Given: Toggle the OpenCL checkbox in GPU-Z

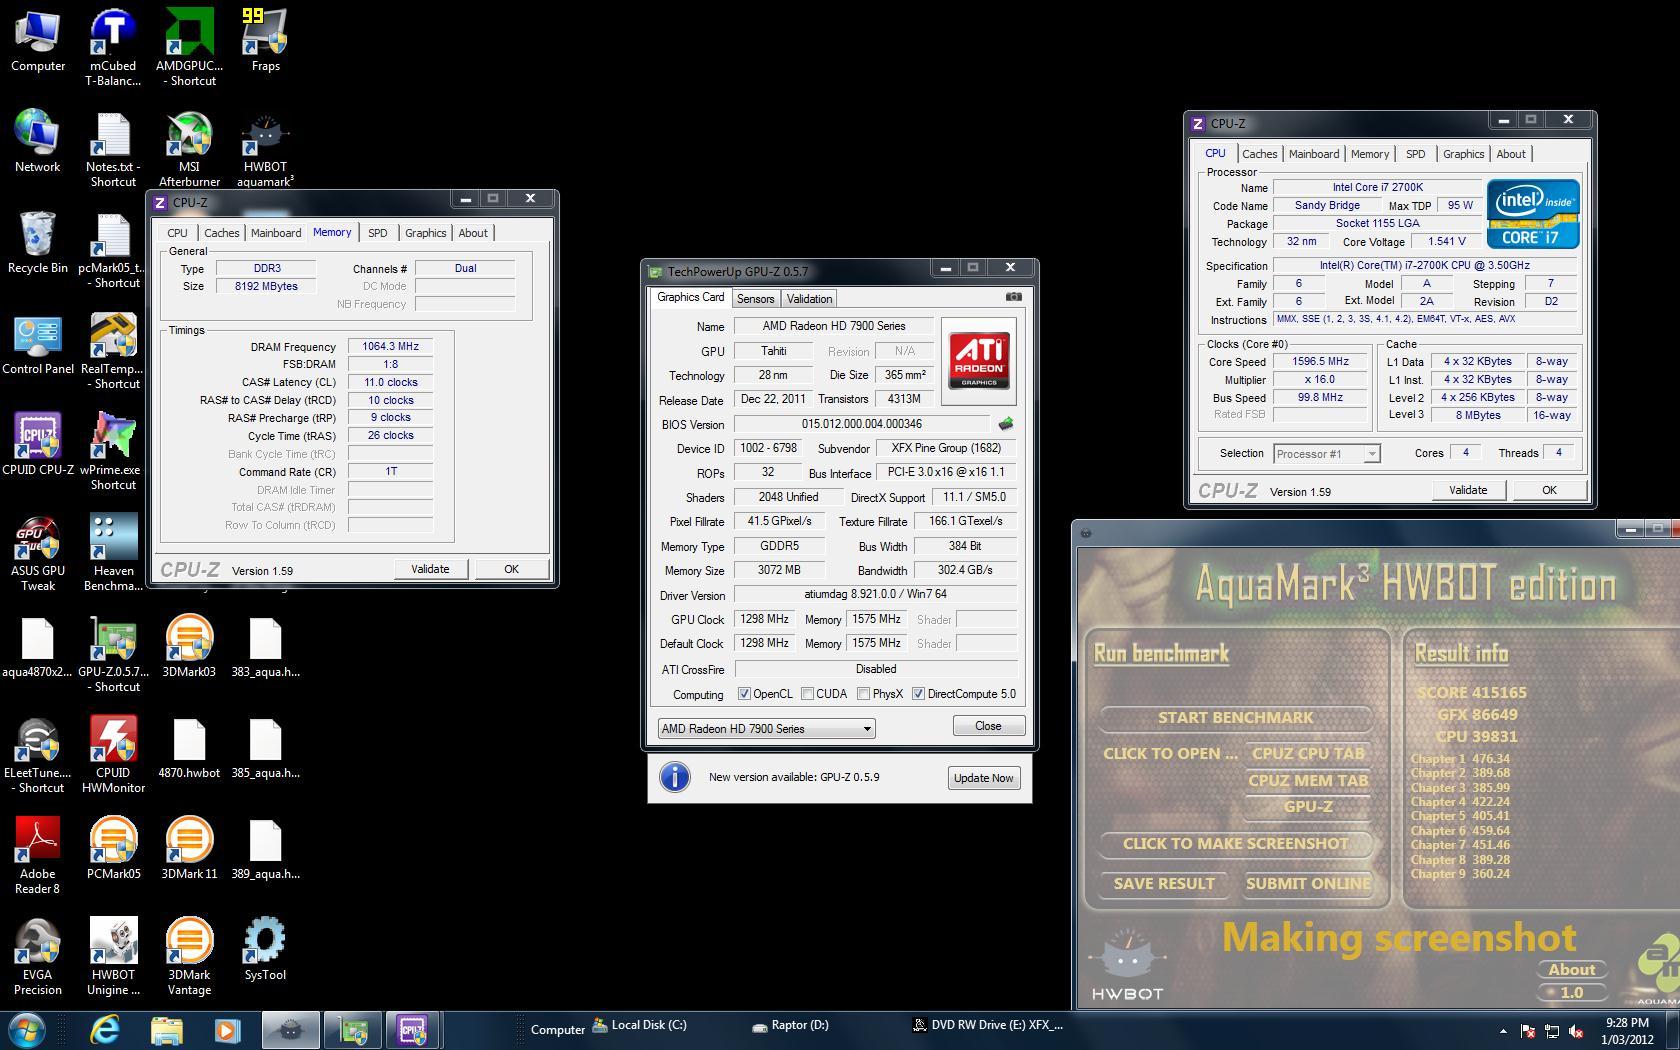Looking at the screenshot, I should point(744,694).
